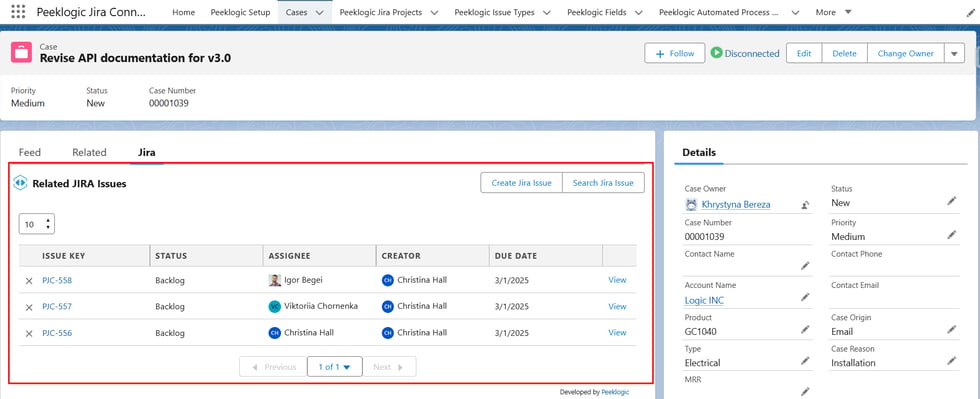Select the Jira tab
Screen dimensions: 980x399
pos(147,152)
